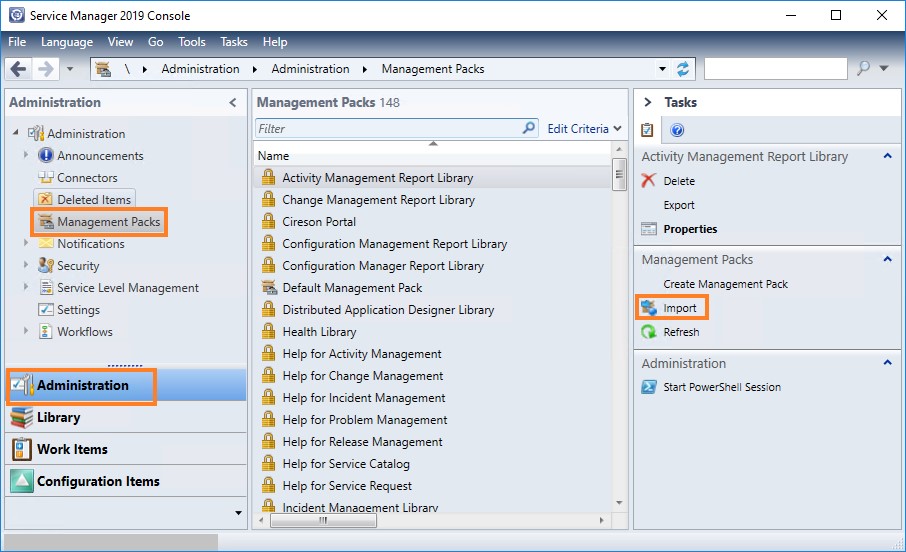Viewport: 906px width, 552px height.
Task: Open the wunderbar configure buttons dropdown
Action: click(x=238, y=513)
